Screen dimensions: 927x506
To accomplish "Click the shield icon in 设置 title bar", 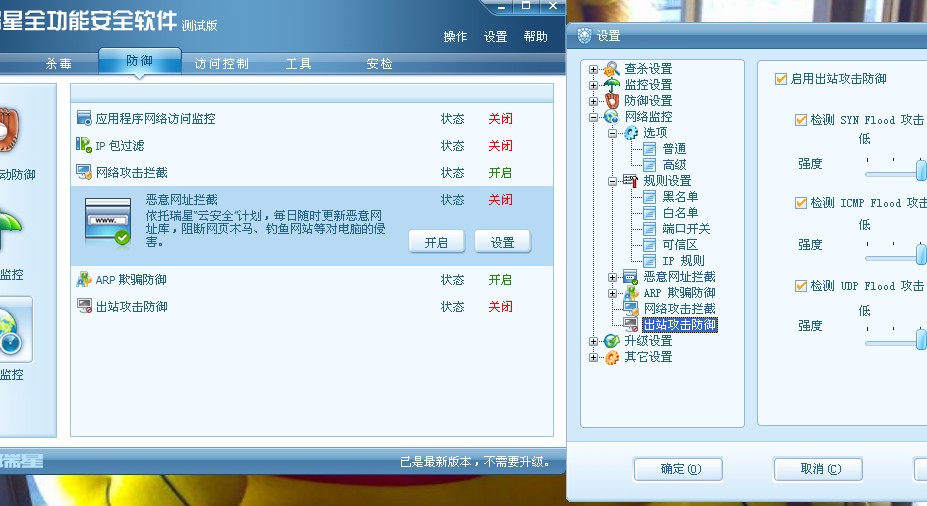I will click(x=584, y=35).
